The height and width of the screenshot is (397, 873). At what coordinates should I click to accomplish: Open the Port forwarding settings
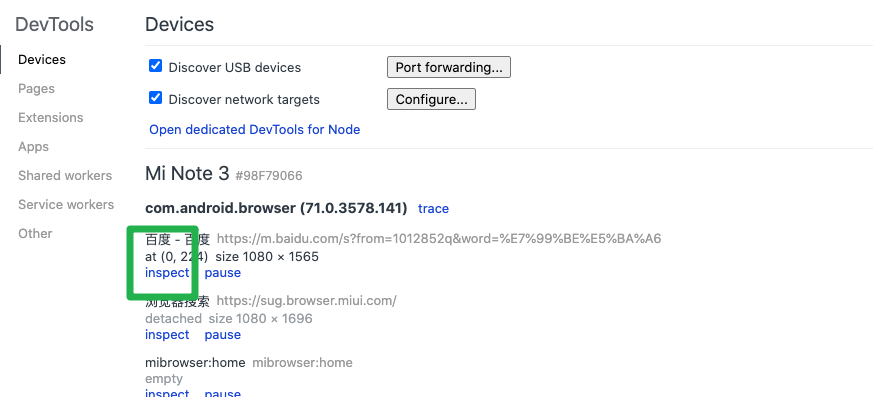[449, 67]
